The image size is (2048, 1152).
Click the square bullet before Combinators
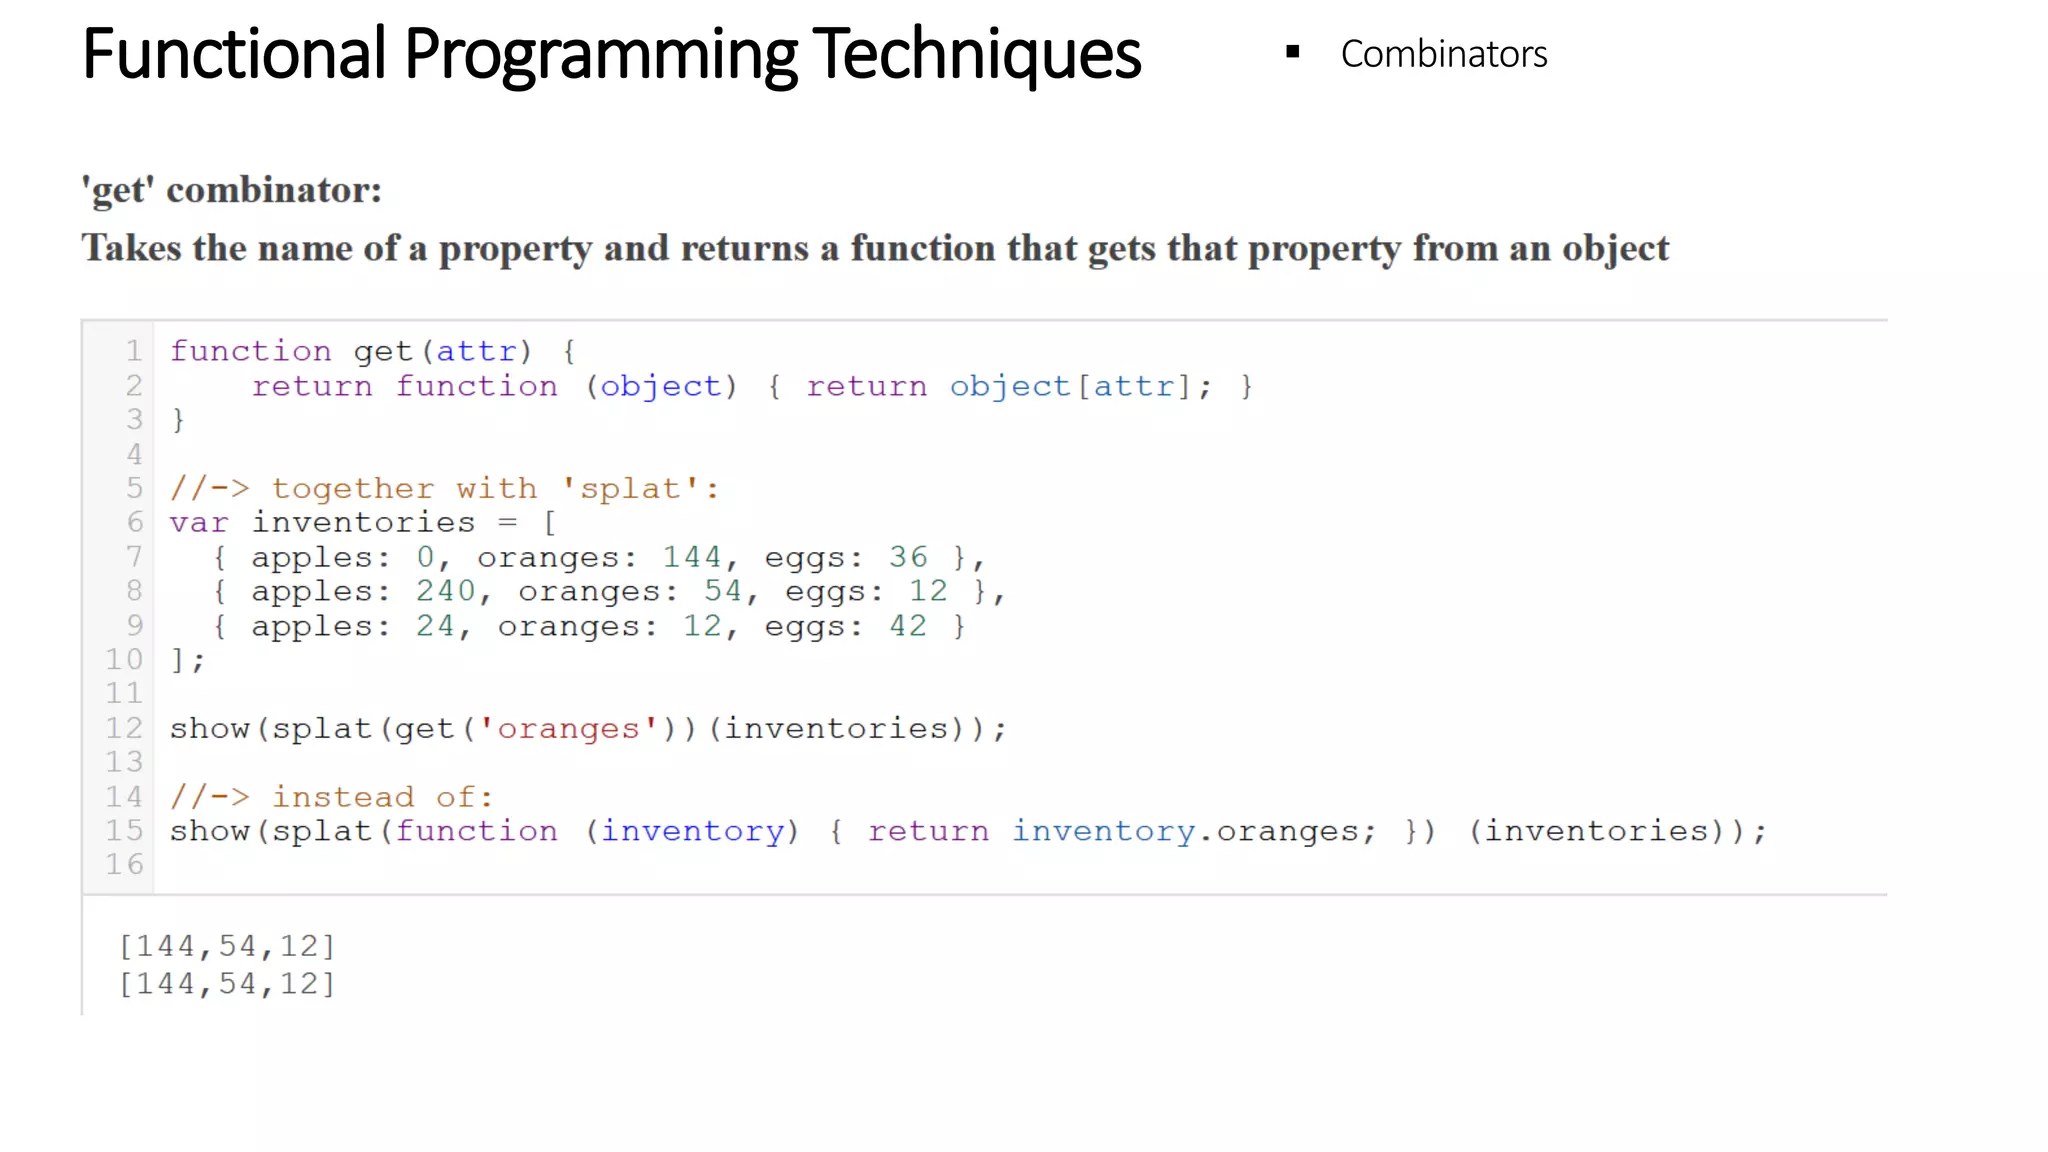tap(1292, 52)
